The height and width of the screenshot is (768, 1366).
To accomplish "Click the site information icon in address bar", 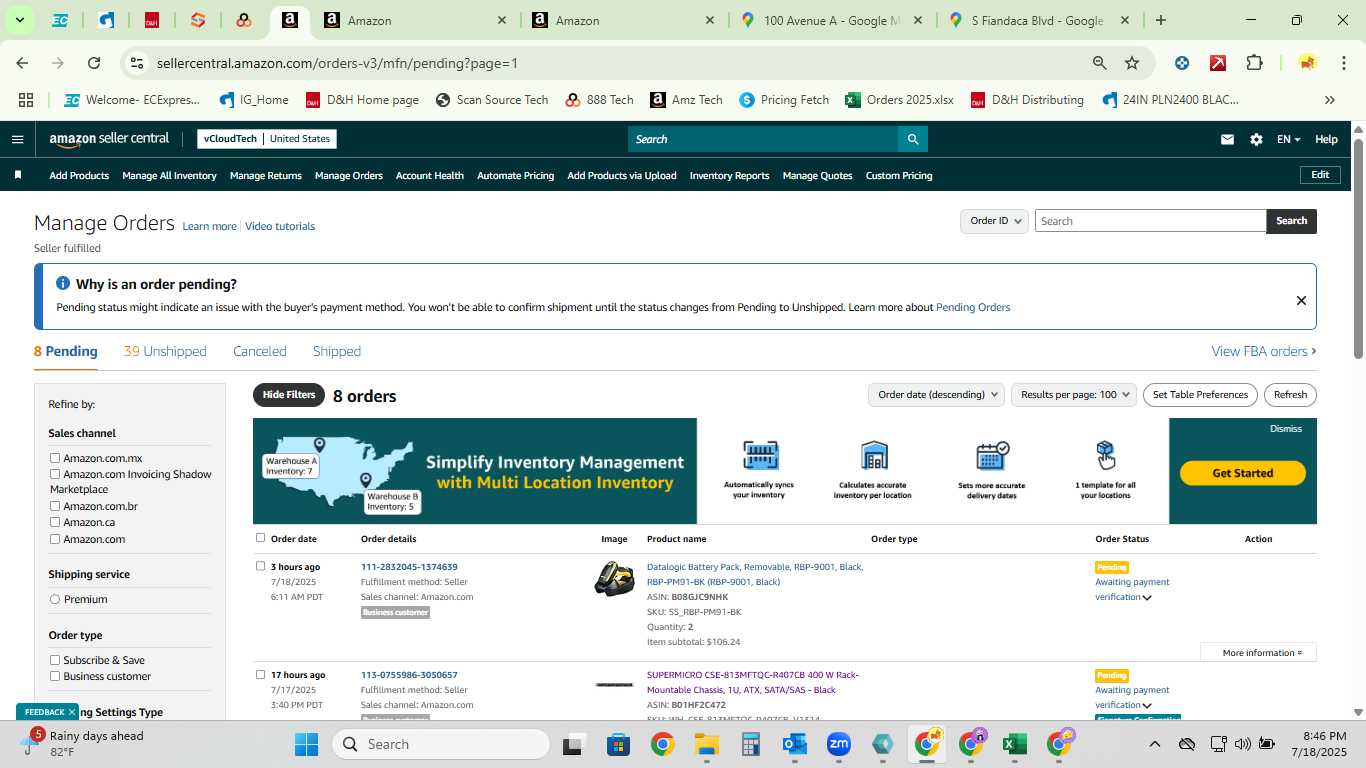I will coord(138,63).
